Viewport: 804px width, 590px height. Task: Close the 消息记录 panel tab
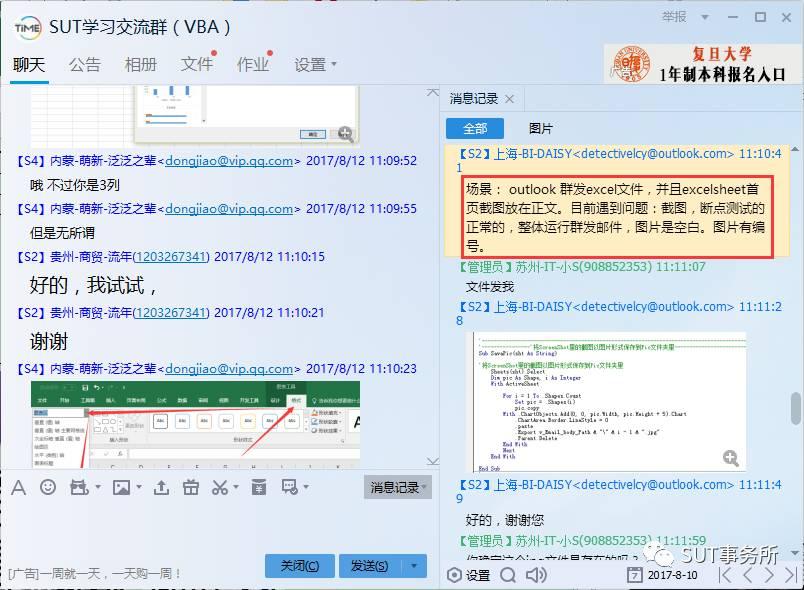click(x=509, y=99)
